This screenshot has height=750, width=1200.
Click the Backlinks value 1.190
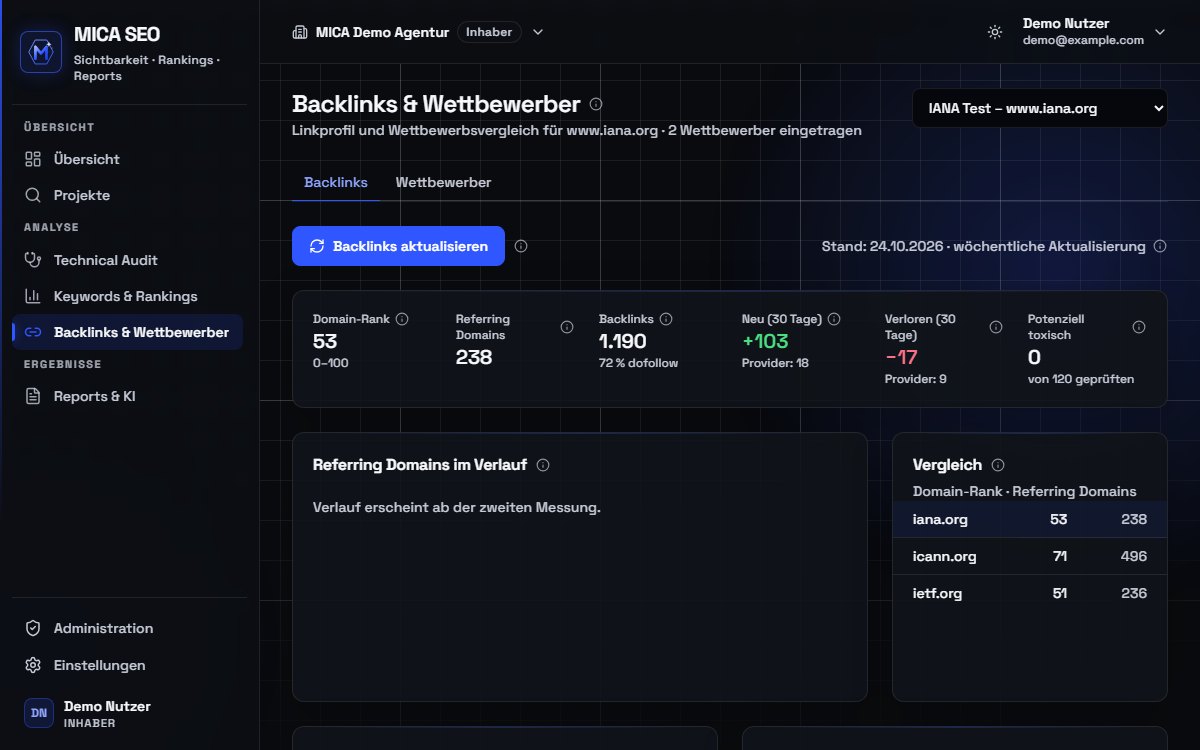point(623,341)
